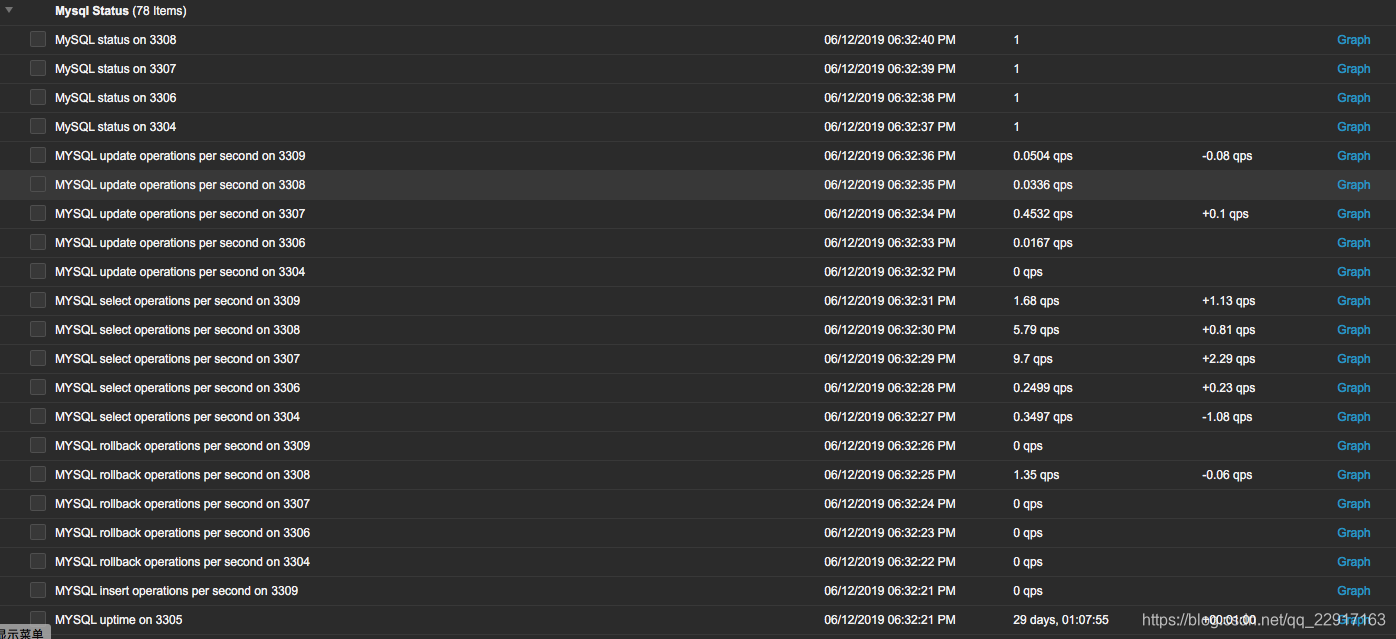The height and width of the screenshot is (639, 1396).
Task: Open Graph for update operations on 3307
Action: tap(1353, 214)
